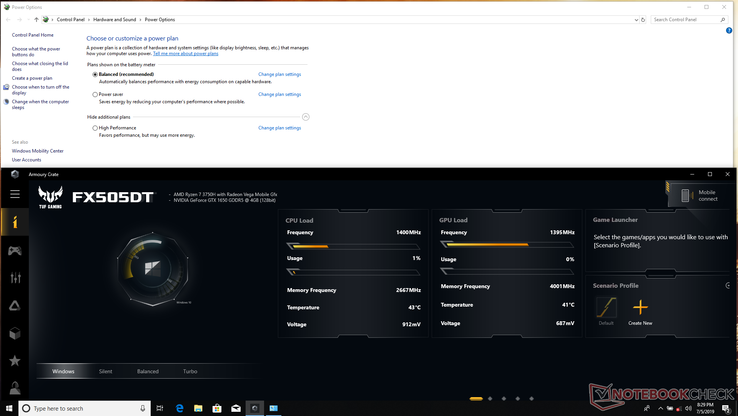The height and width of the screenshot is (416, 738).
Task: Click the Control Panel breadcrumb
Action: (71, 20)
